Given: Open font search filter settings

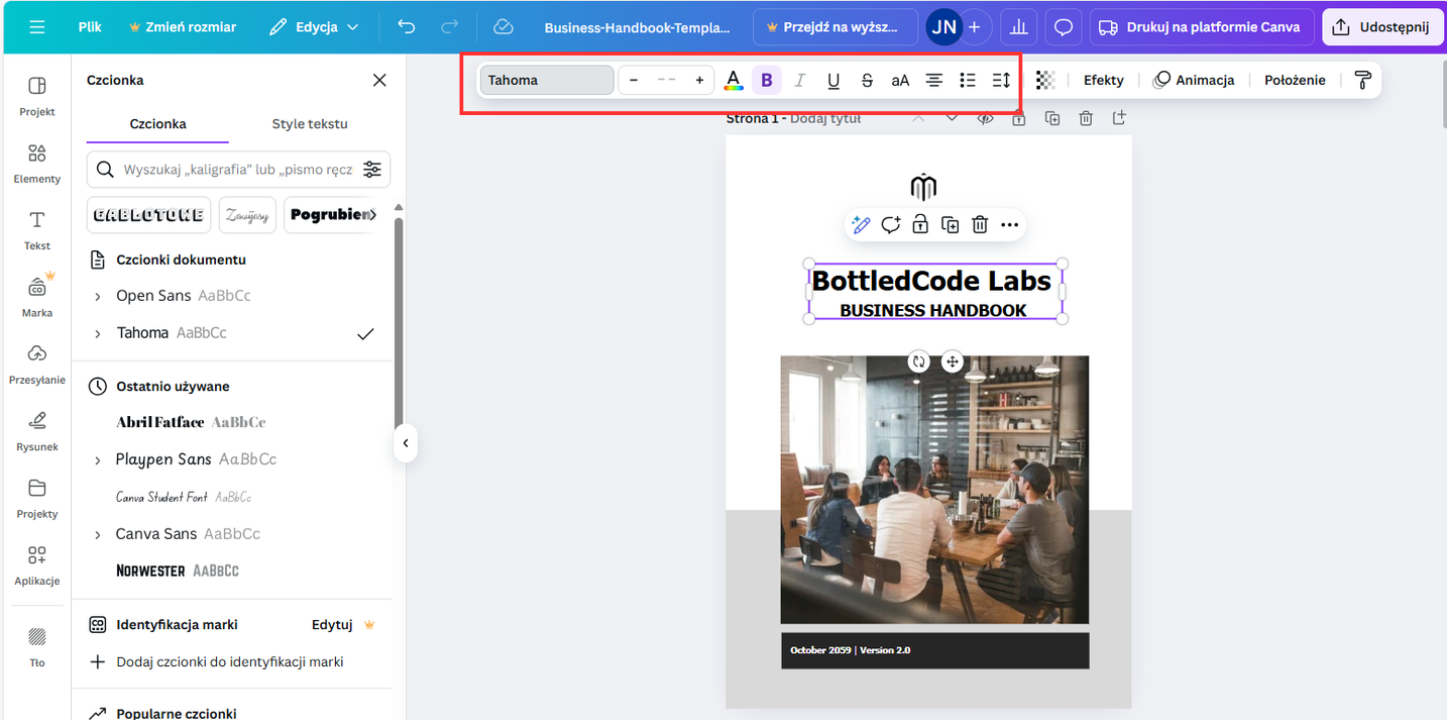Looking at the screenshot, I should pos(372,169).
